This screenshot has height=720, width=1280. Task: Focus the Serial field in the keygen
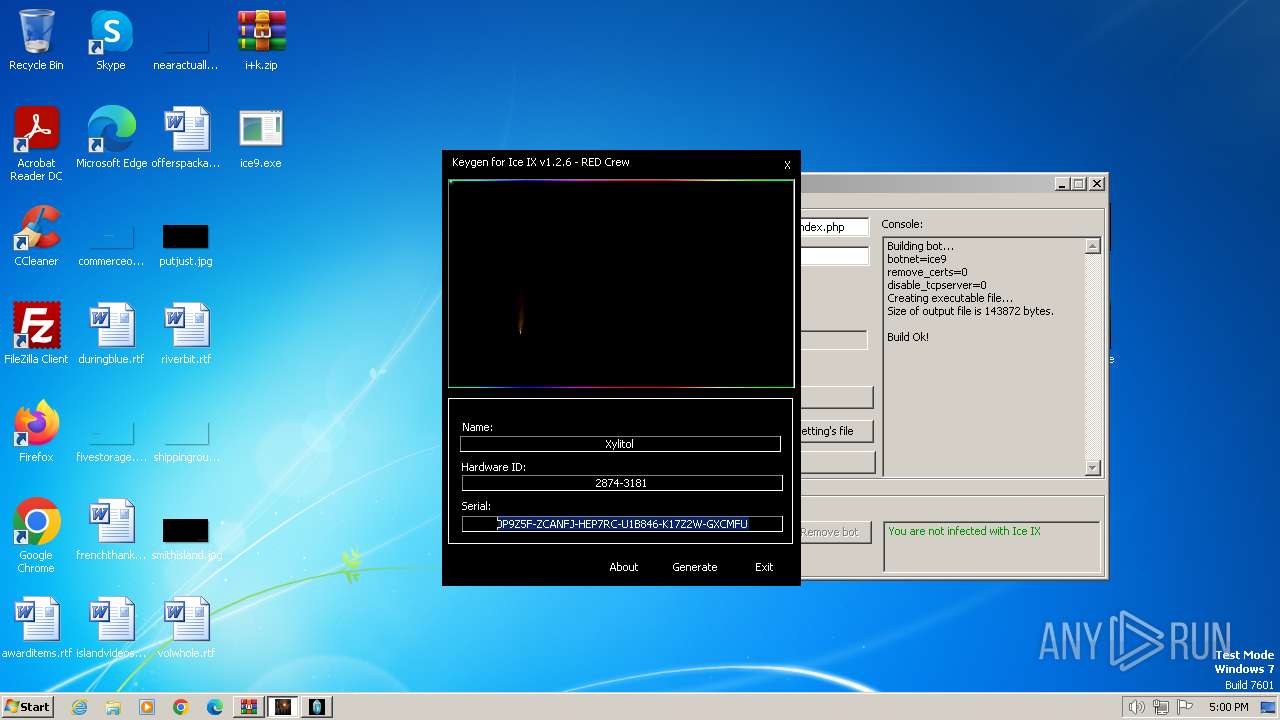621,524
